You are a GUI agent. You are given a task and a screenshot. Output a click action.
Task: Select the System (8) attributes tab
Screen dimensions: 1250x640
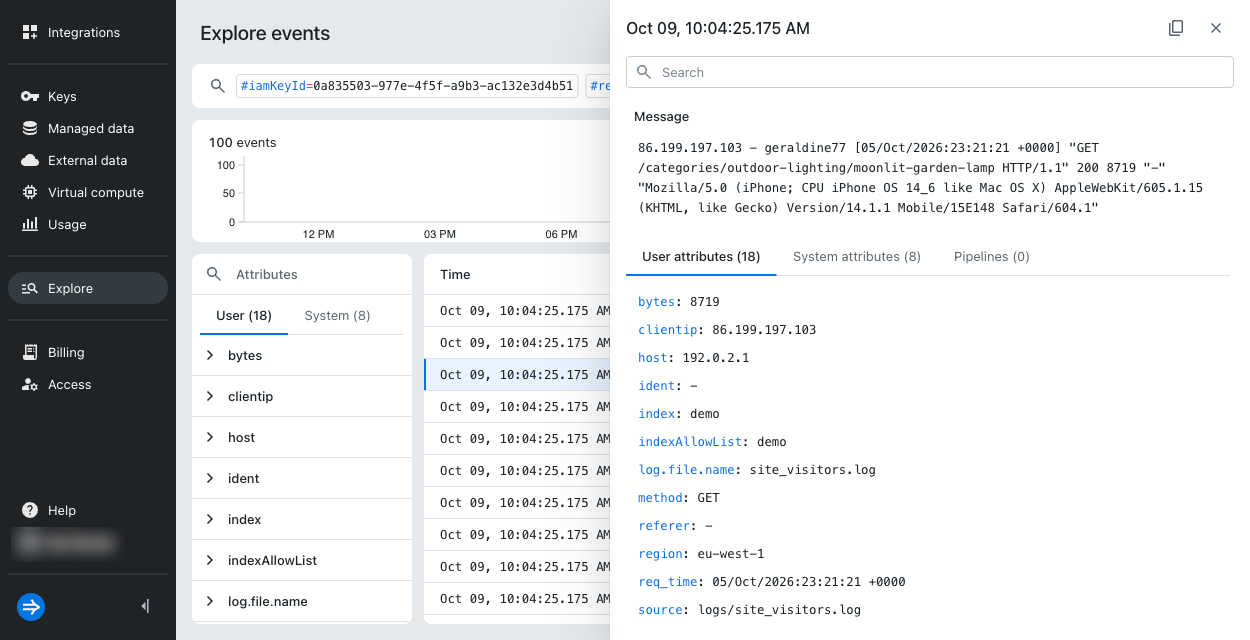[337, 315]
